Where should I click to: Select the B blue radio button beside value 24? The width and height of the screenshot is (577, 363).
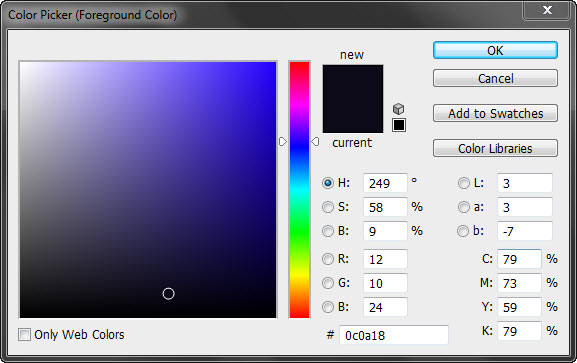tap(328, 307)
